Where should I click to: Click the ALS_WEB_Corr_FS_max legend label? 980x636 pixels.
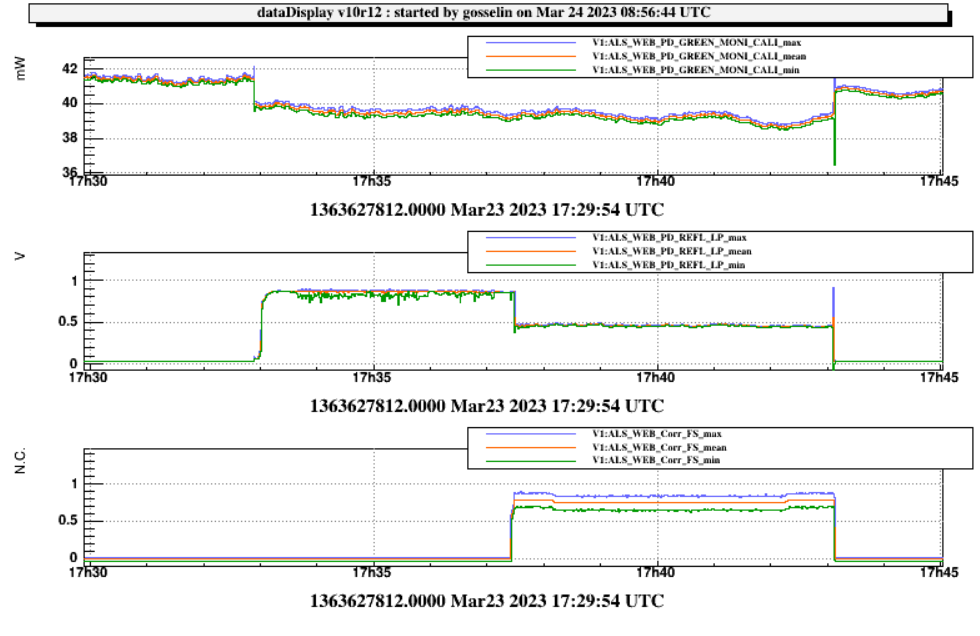tap(656, 435)
